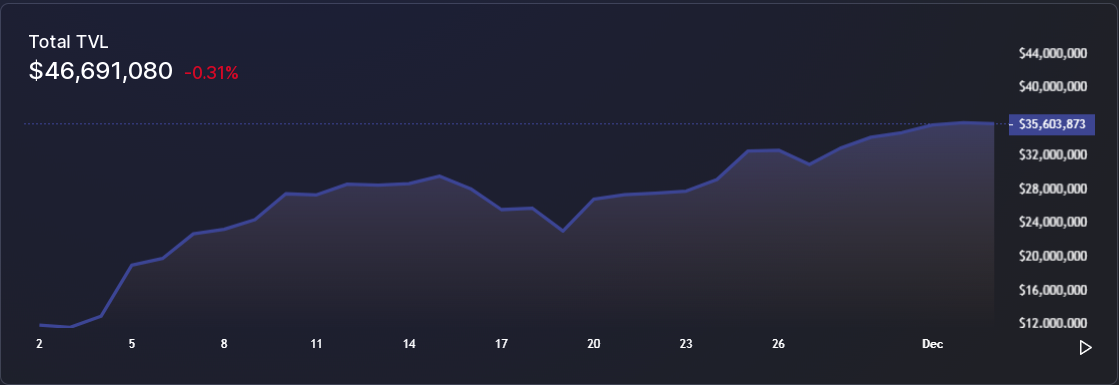The width and height of the screenshot is (1119, 385).
Task: Select the date 26 on the time axis
Action: (778, 344)
